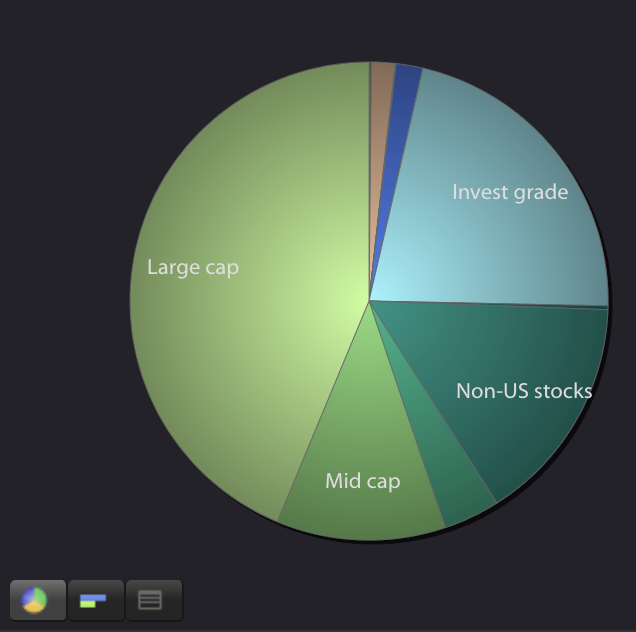This screenshot has width=636, height=632.
Task: Click the narrow blue pie slice
Action: pyautogui.click(x=400, y=122)
